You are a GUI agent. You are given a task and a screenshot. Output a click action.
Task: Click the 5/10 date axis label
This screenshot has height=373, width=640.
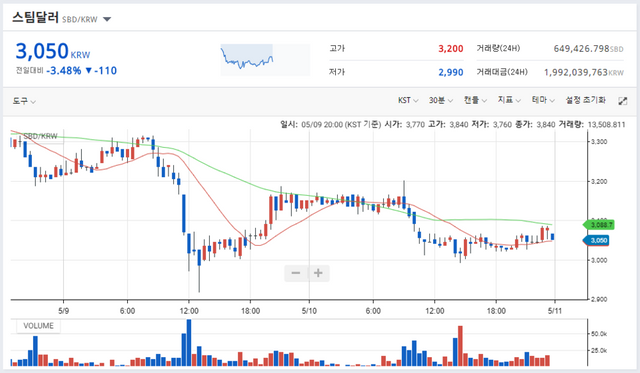pyautogui.click(x=309, y=311)
